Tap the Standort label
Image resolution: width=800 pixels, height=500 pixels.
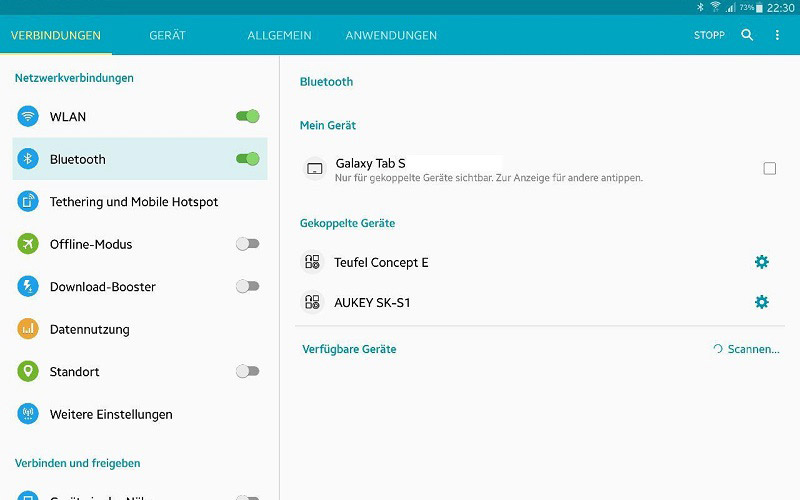(x=74, y=371)
